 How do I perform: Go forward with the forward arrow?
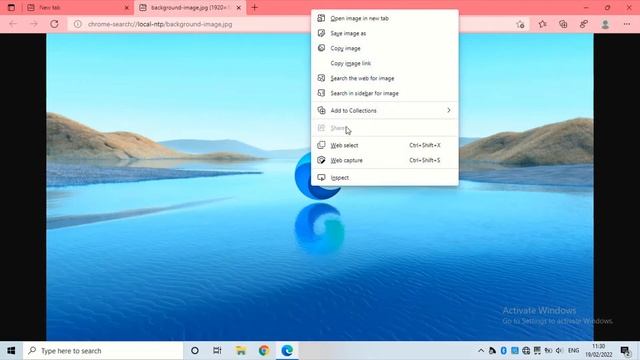coord(33,24)
